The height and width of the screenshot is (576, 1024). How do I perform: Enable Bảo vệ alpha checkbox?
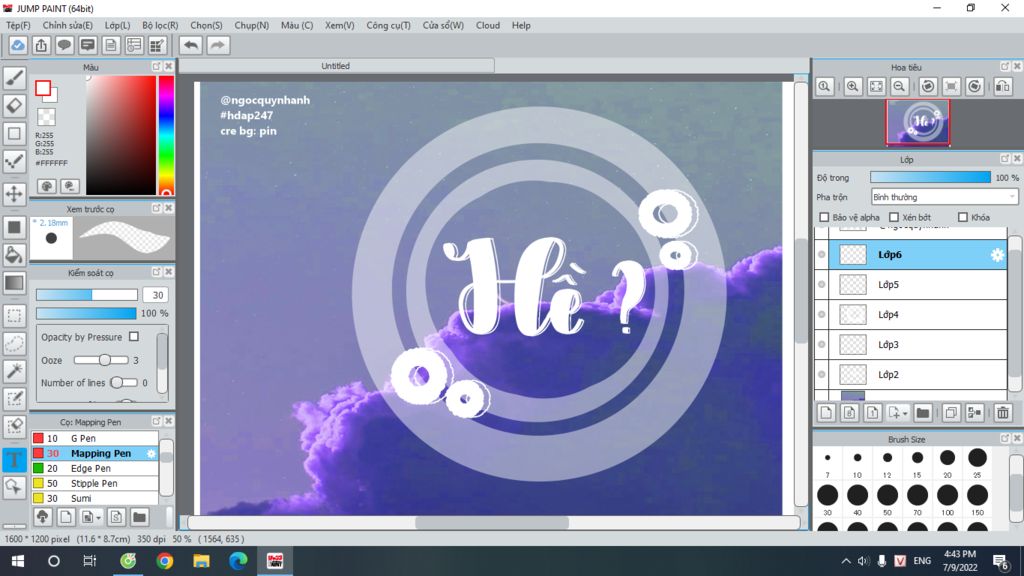click(x=824, y=217)
